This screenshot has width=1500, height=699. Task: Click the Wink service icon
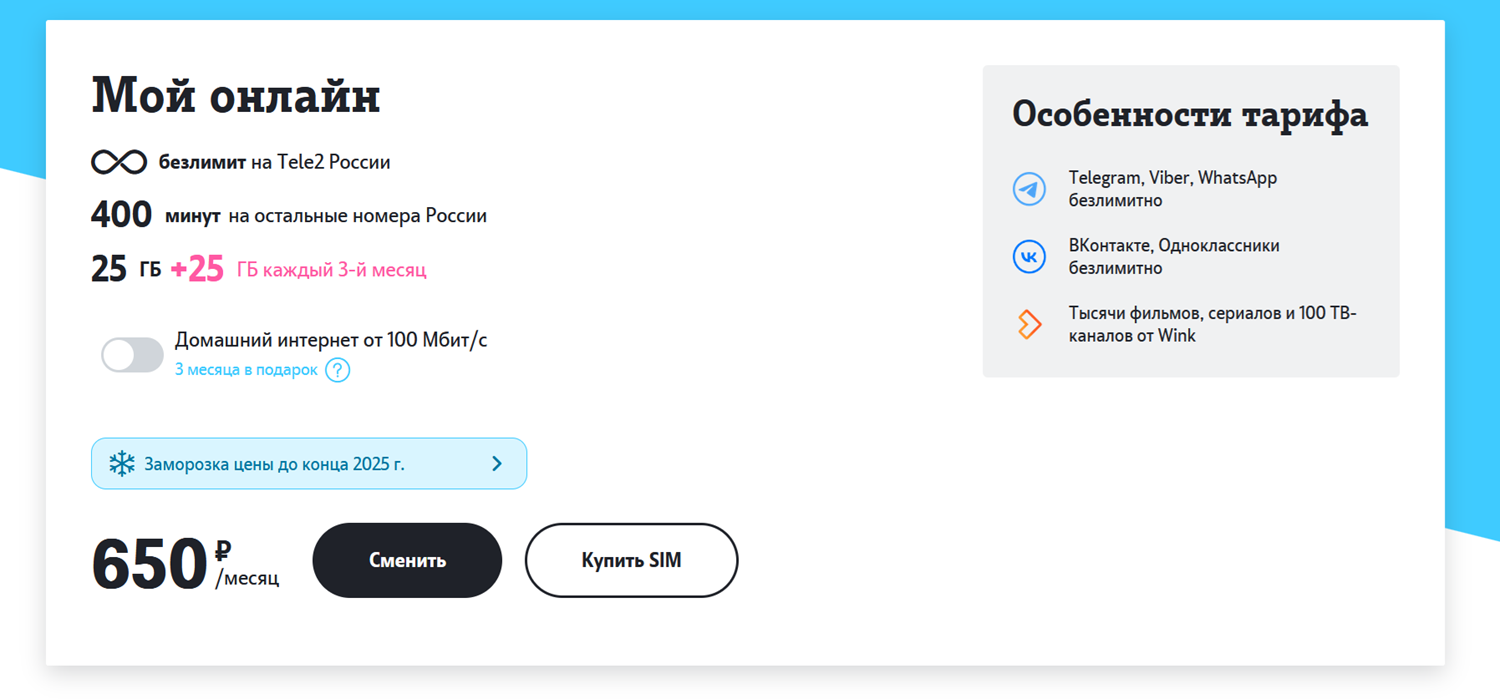pyautogui.click(x=1029, y=324)
